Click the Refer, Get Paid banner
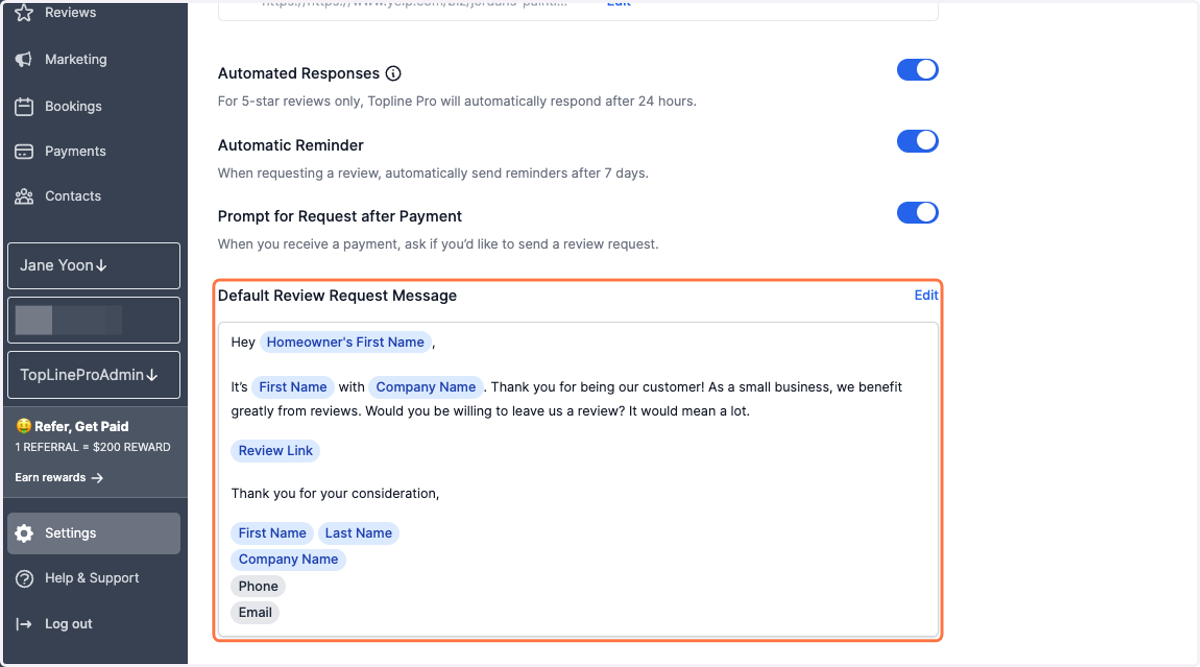 (x=94, y=452)
